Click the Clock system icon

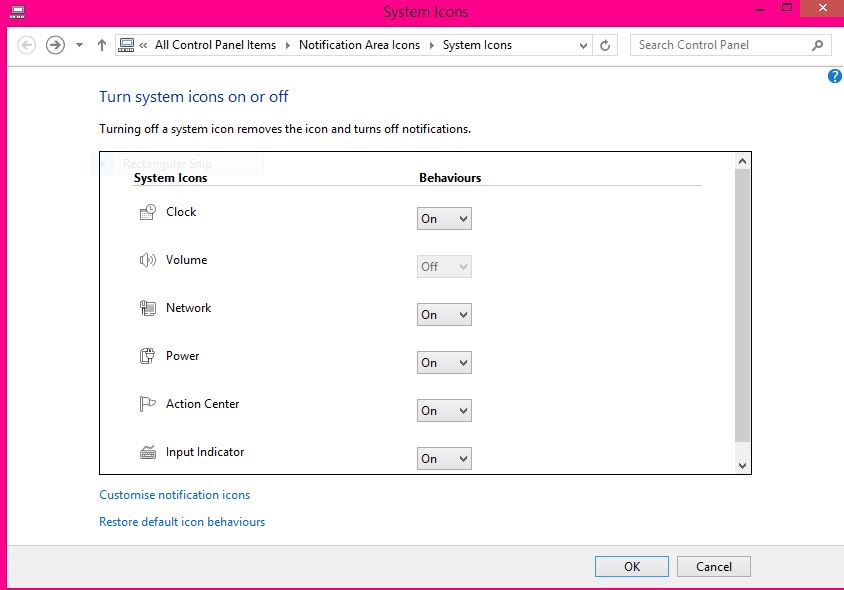pos(146,211)
